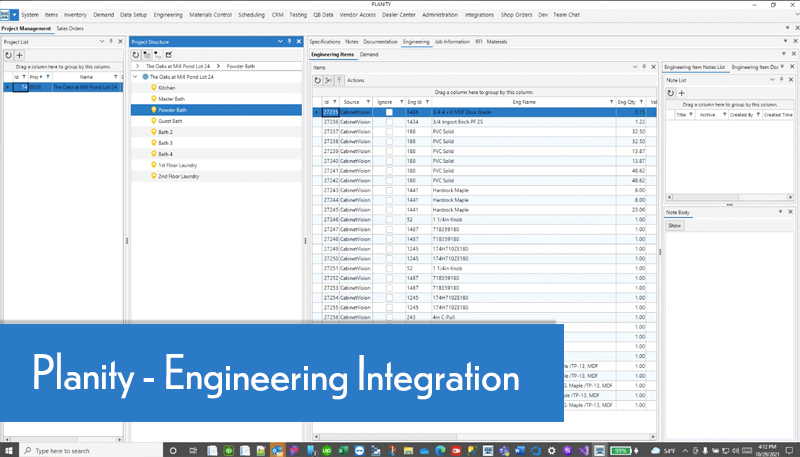Click the second icon in the Items toolbar
The width and height of the screenshot is (800, 457).
[x=329, y=80]
